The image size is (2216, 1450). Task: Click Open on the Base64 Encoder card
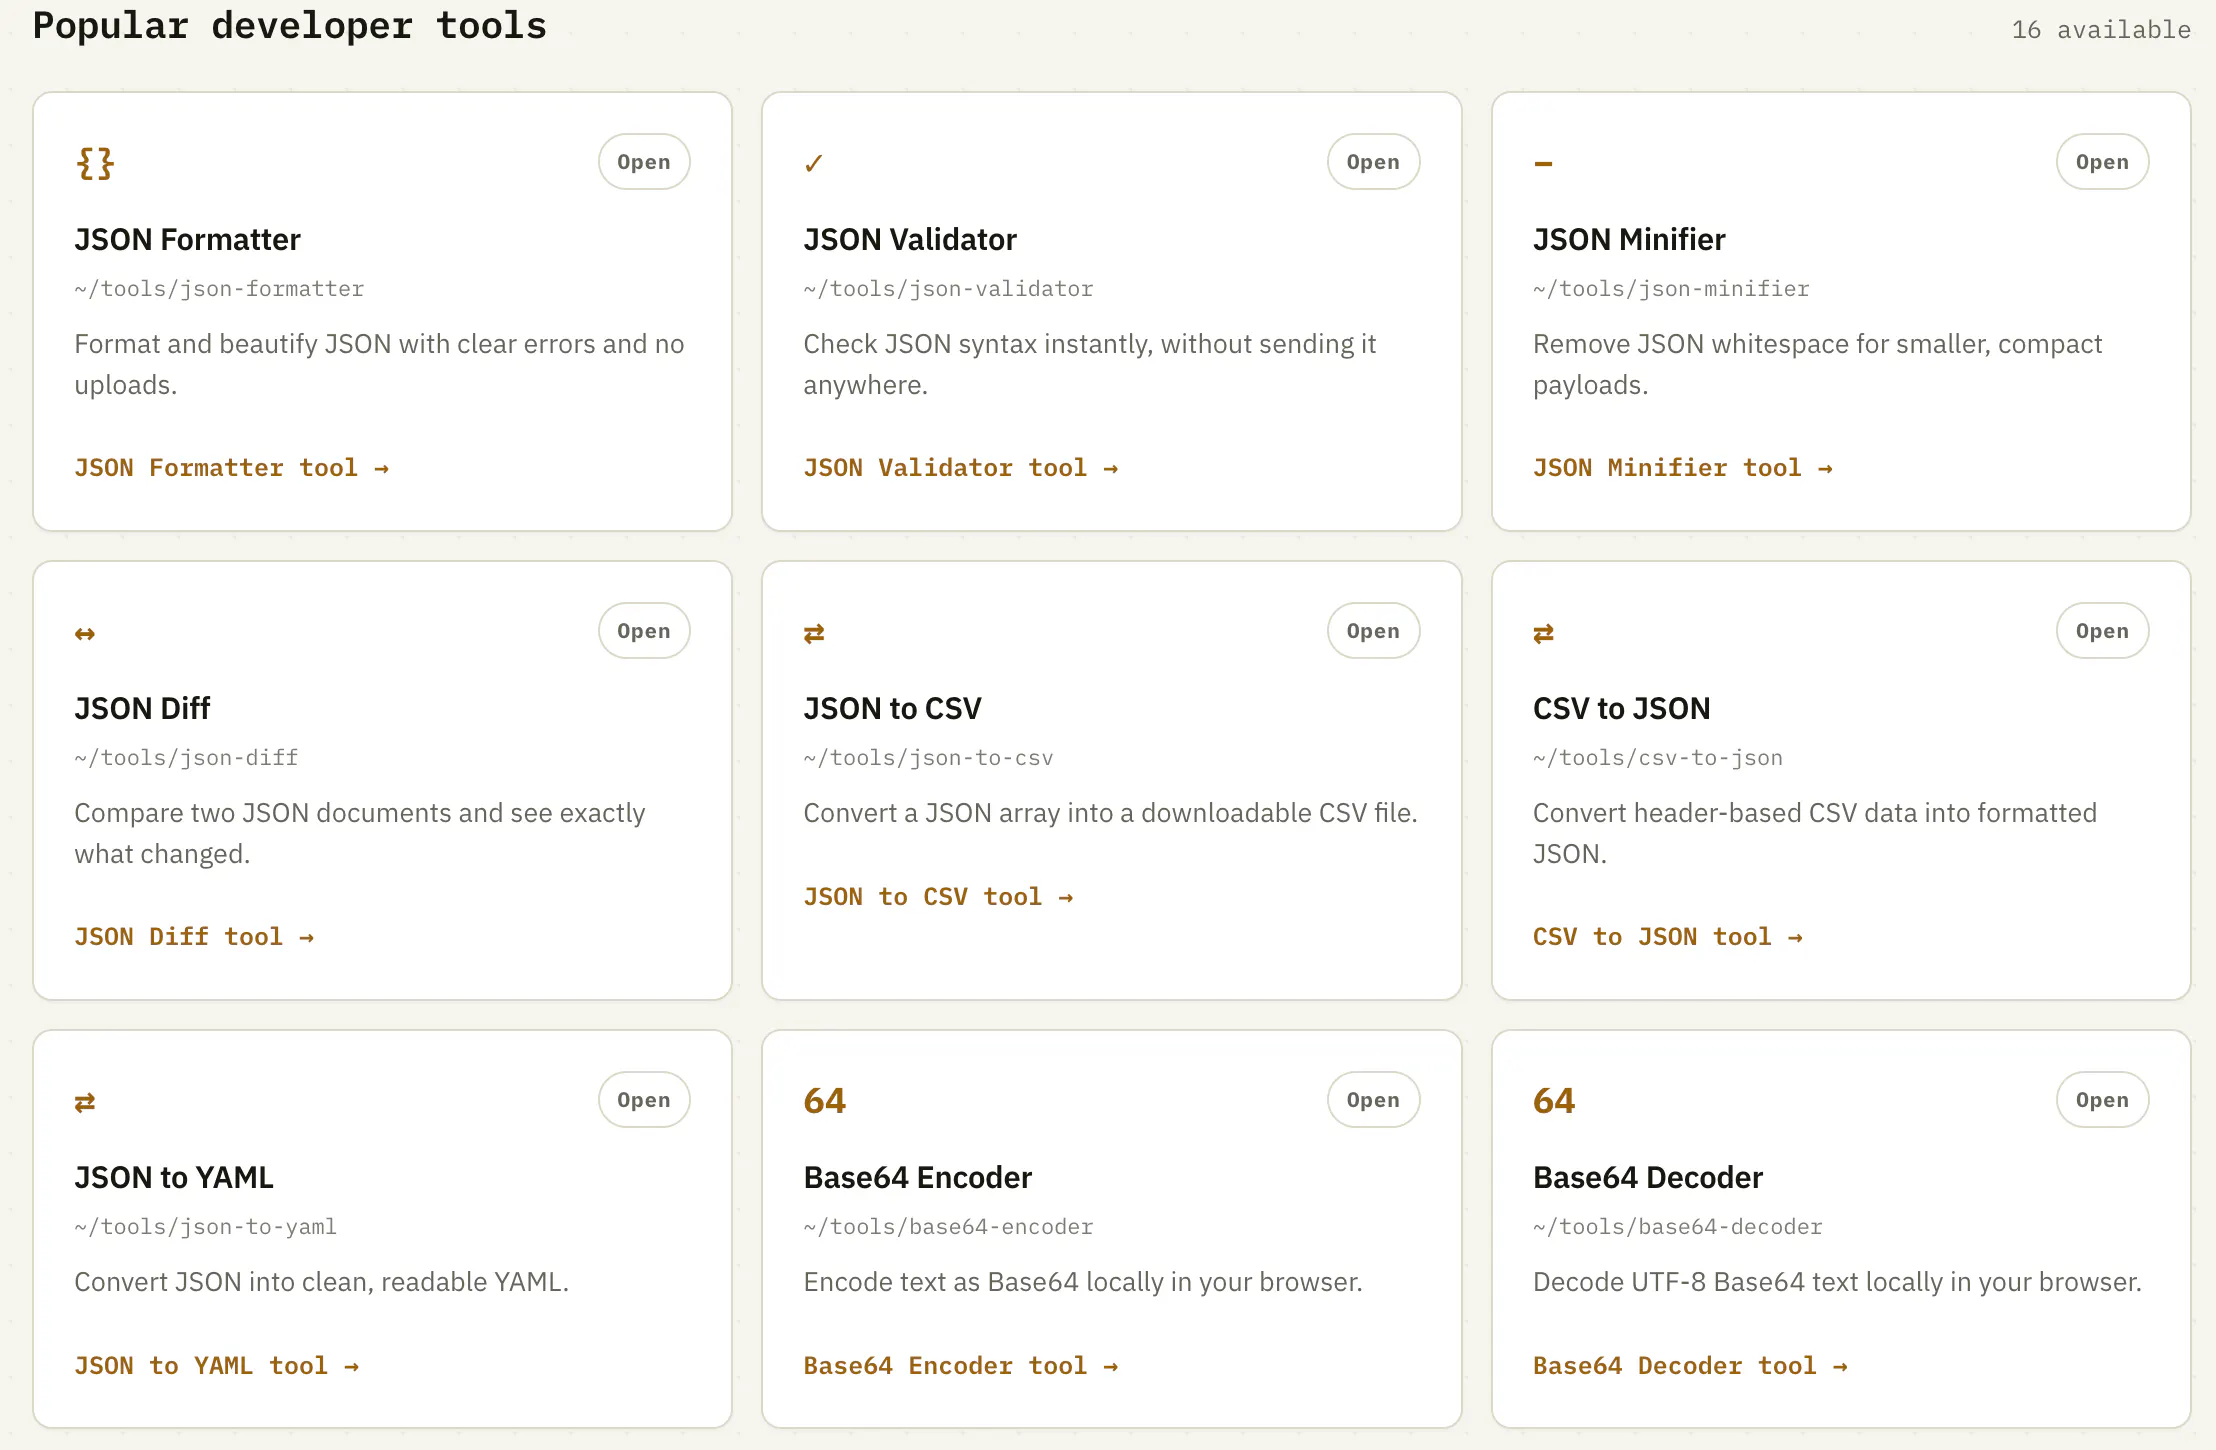(x=1373, y=1100)
